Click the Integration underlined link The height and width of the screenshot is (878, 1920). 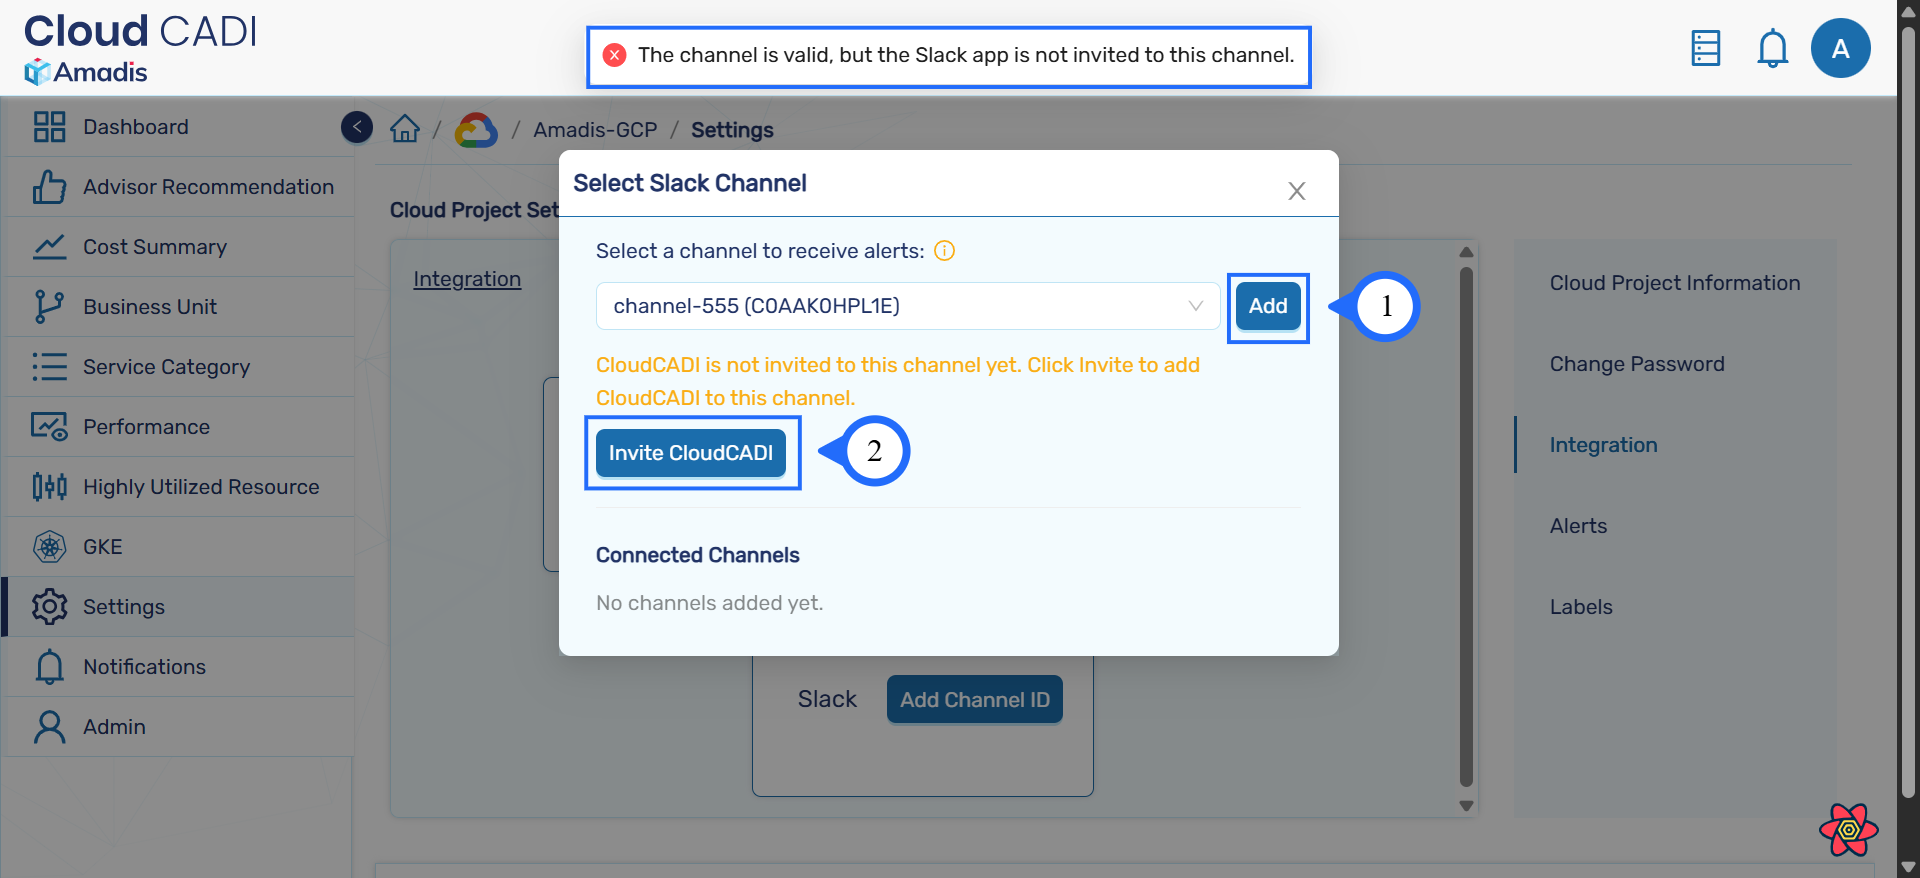[467, 279]
